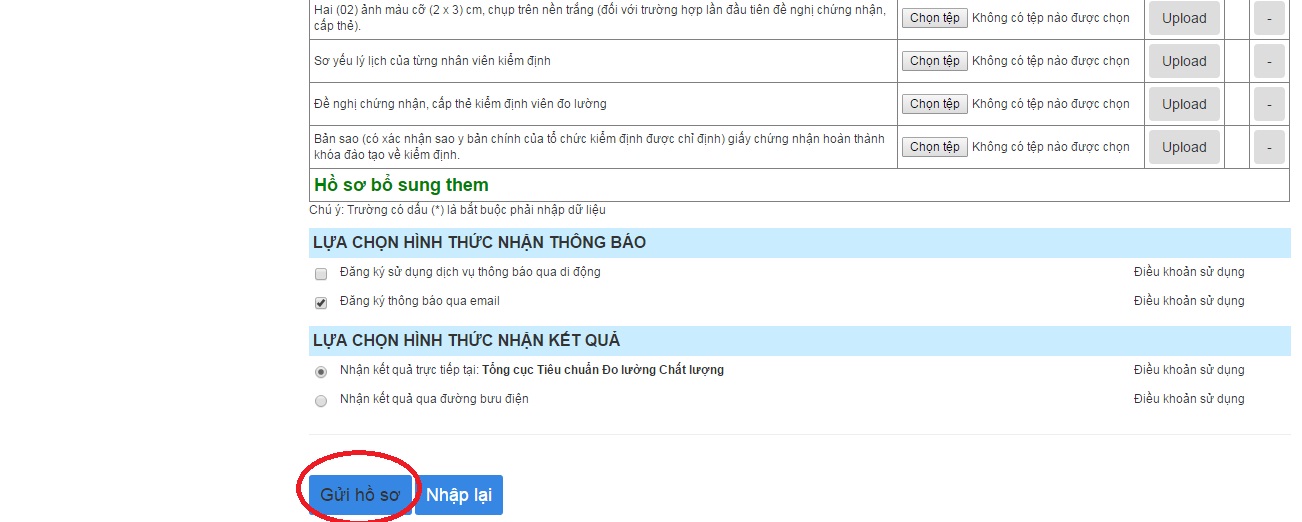
Task: Open terms of use for postal delivery
Action: coord(1189,399)
